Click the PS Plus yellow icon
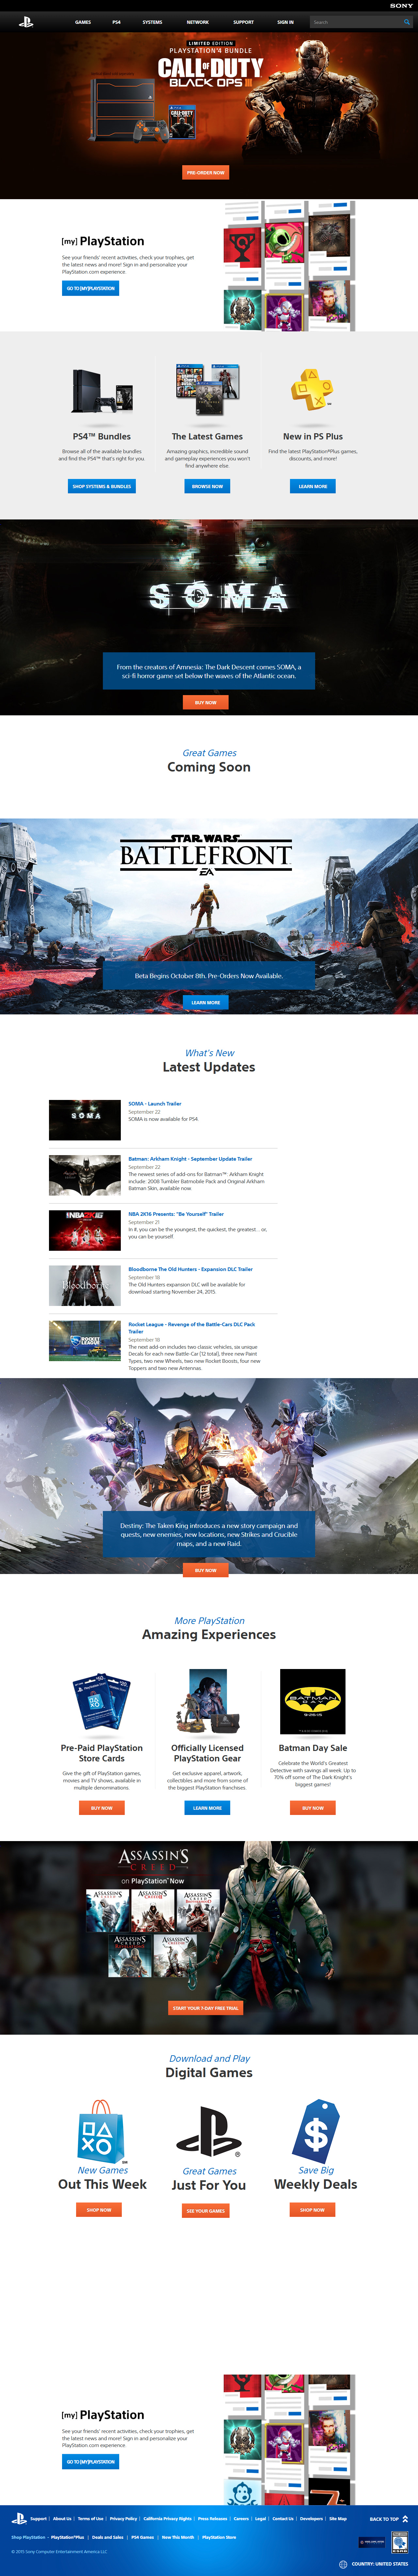Image resolution: width=418 pixels, height=2576 pixels. (312, 390)
